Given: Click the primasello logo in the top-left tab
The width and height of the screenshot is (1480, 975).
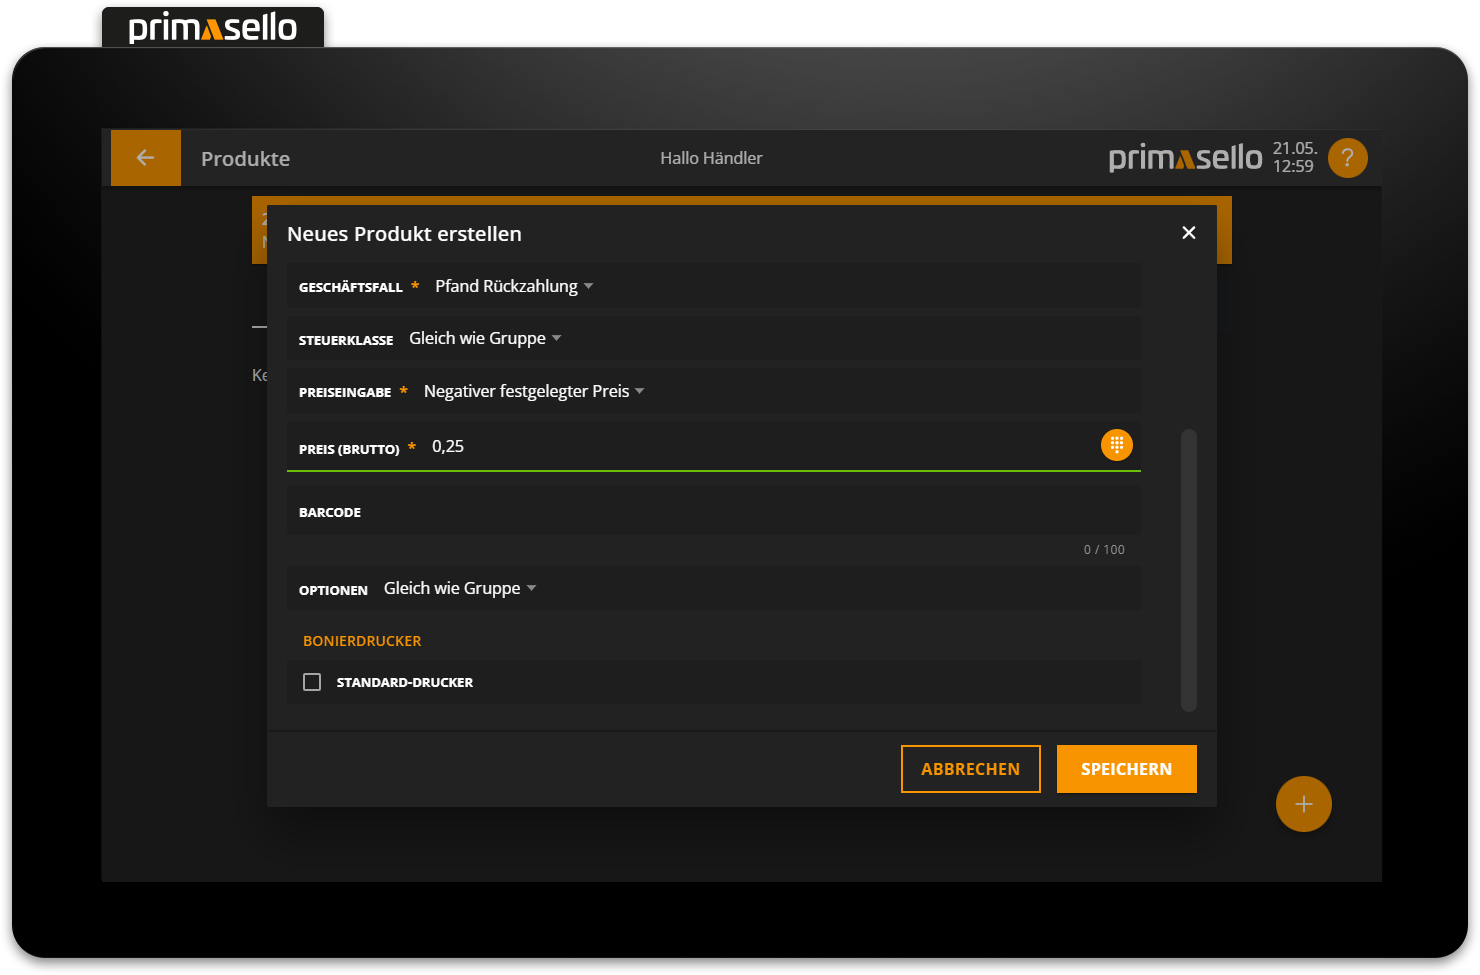Looking at the screenshot, I should pyautogui.click(x=213, y=28).
